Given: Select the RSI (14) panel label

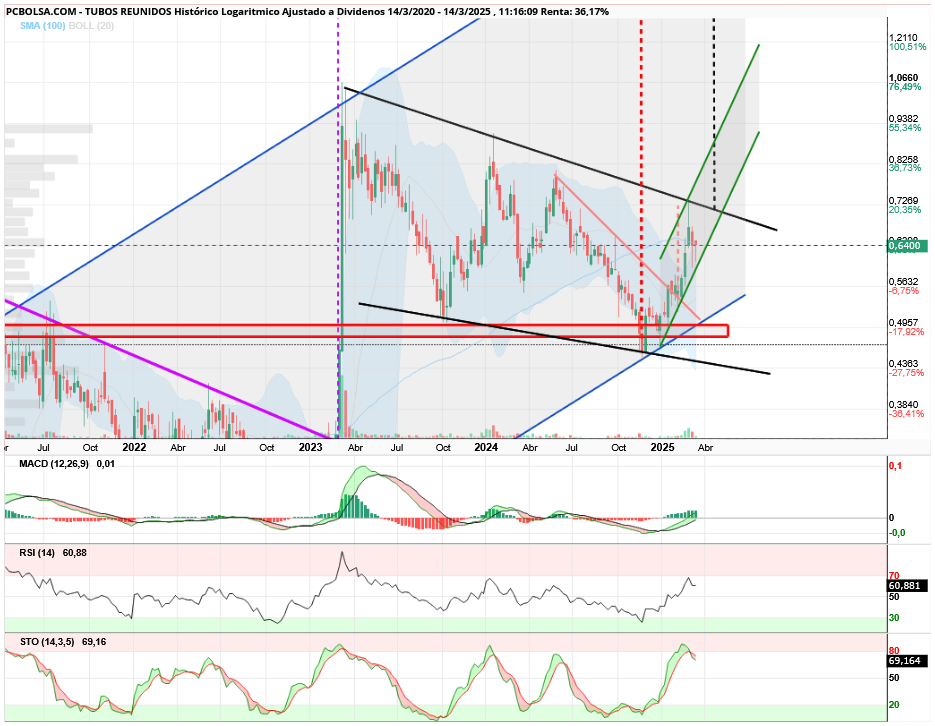Looking at the screenshot, I should tap(37, 553).
